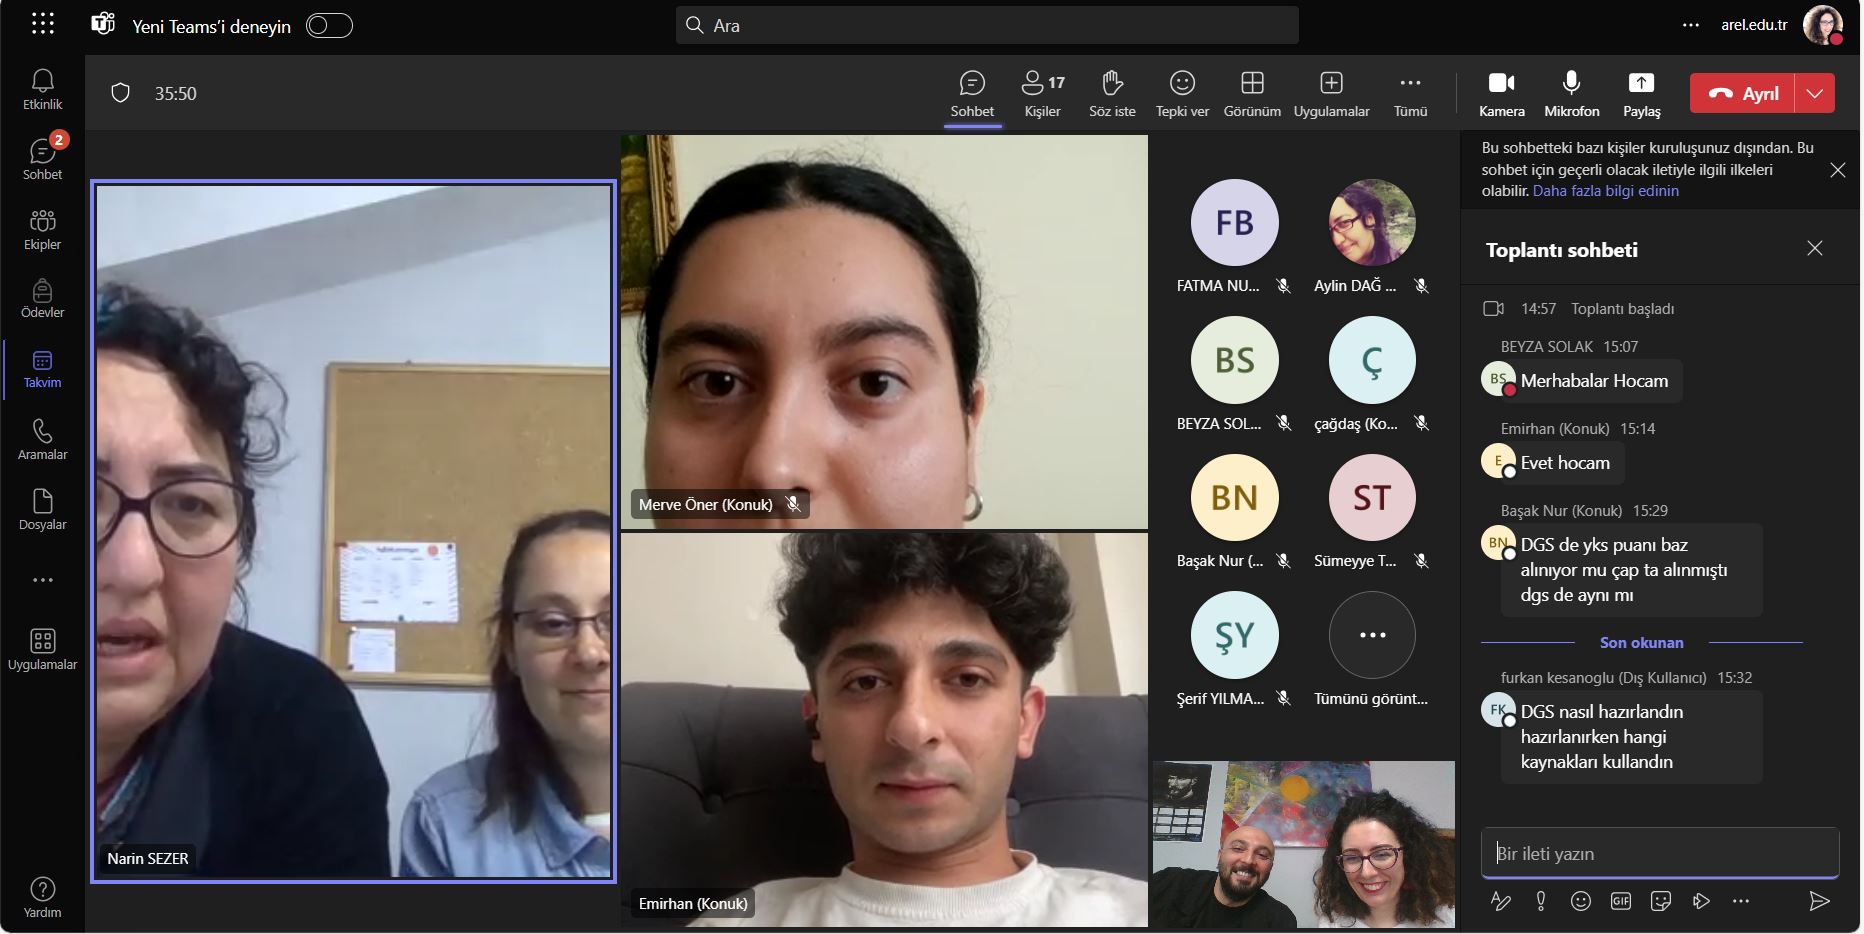This screenshot has height=934, width=1864.
Task: Open 'Tümünü görüntüle' overflow participants button
Action: pyautogui.click(x=1372, y=635)
